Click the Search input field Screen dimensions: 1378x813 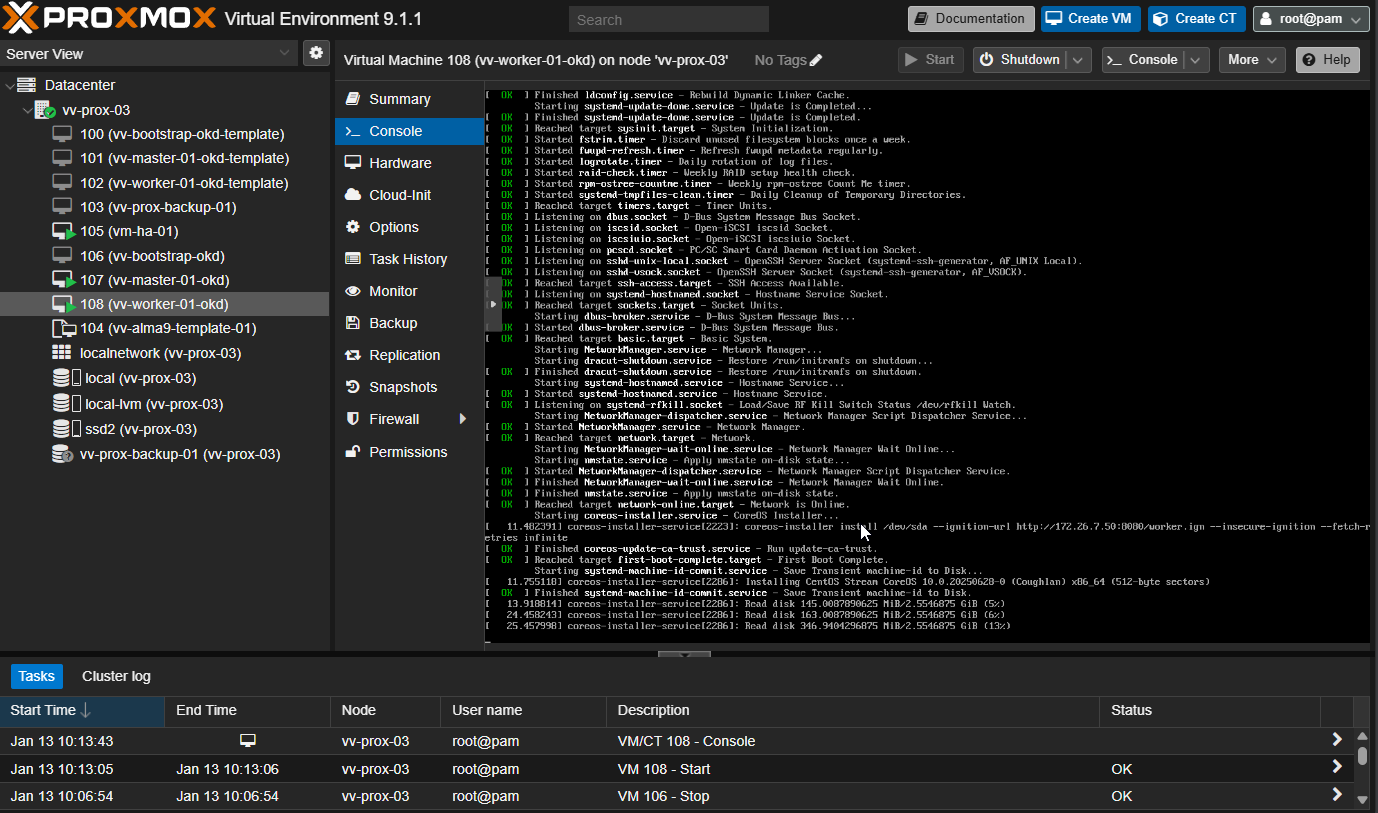[x=668, y=19]
